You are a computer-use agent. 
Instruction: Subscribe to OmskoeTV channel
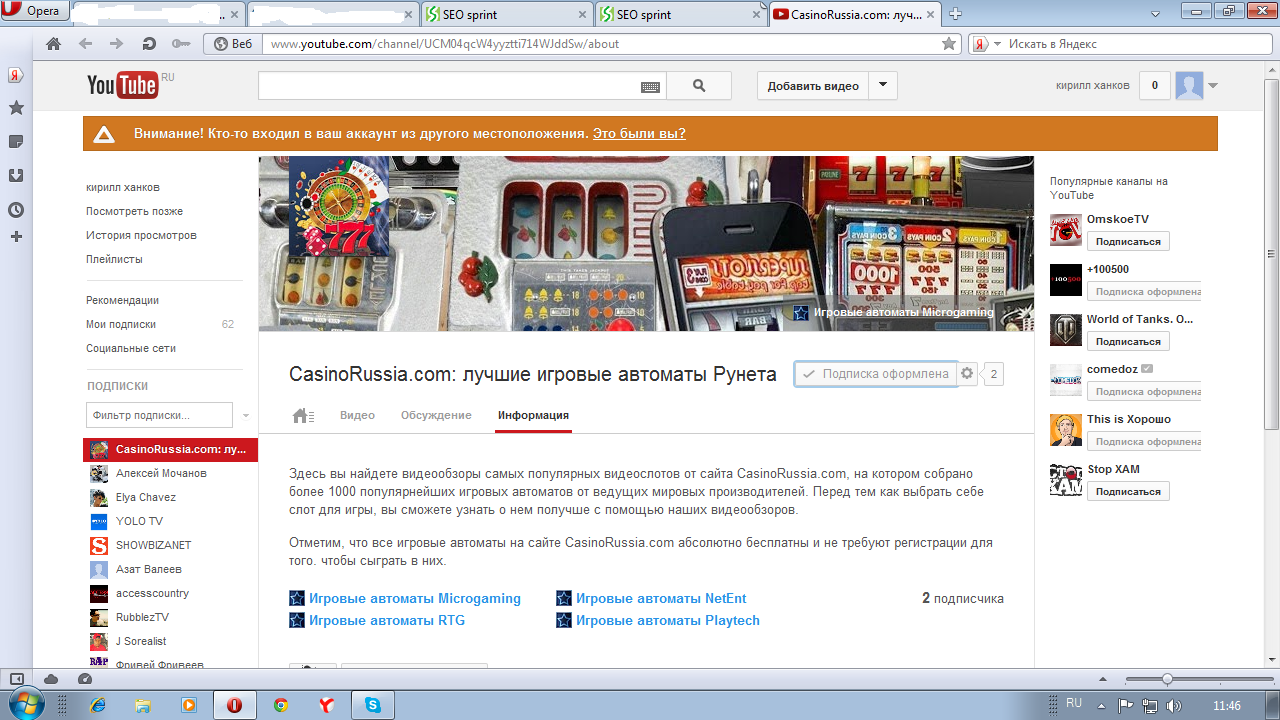click(x=1128, y=242)
